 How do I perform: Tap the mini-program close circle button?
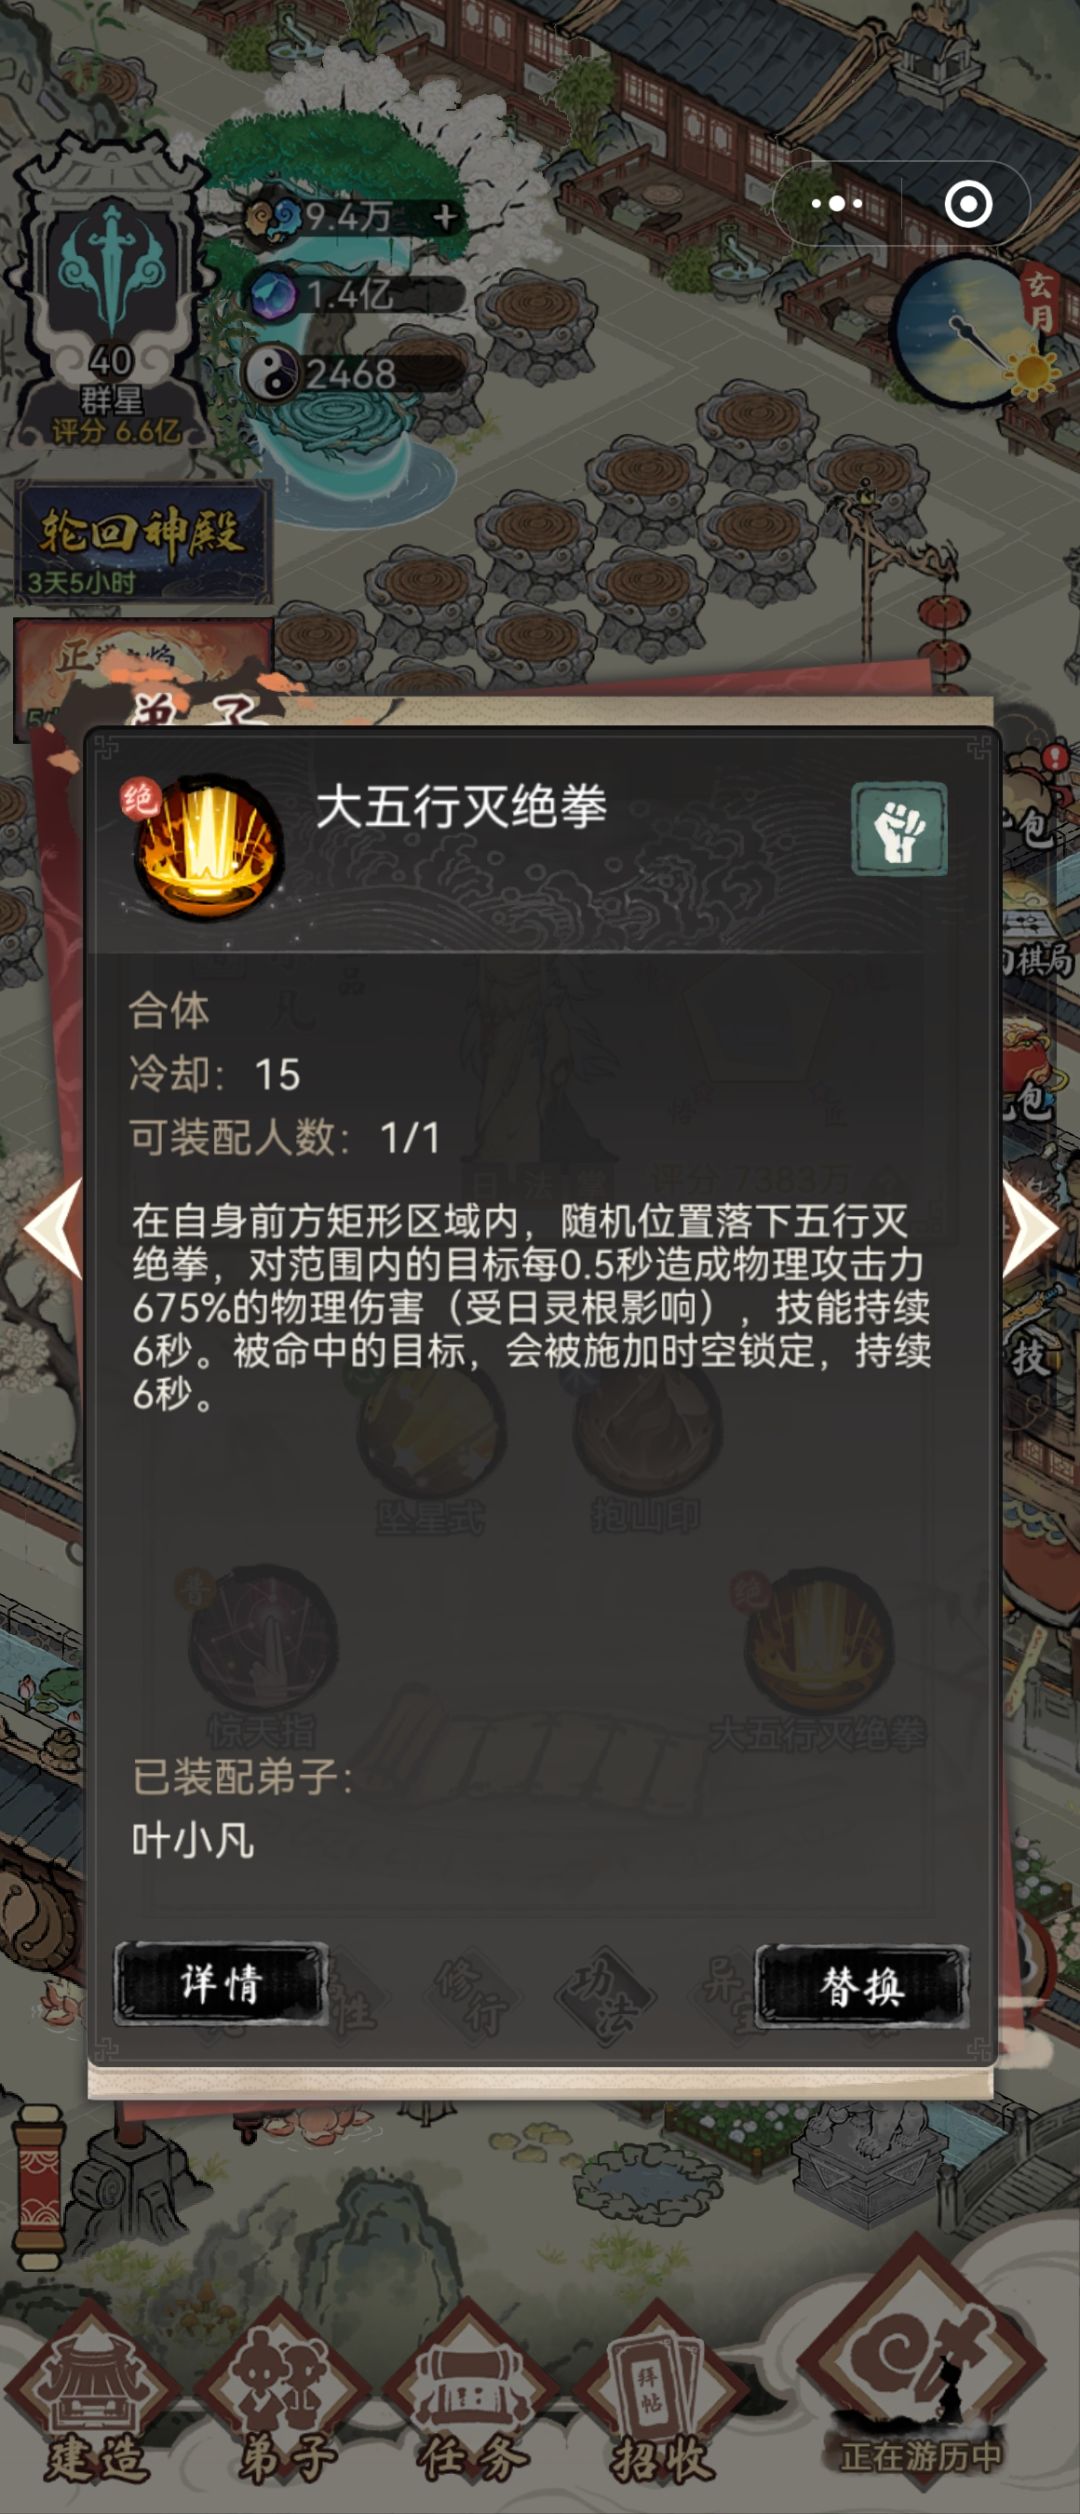coord(967,204)
